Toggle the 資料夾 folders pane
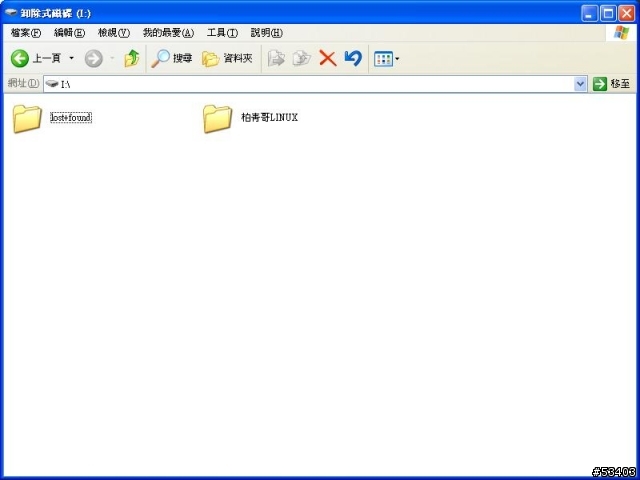 coord(227,59)
